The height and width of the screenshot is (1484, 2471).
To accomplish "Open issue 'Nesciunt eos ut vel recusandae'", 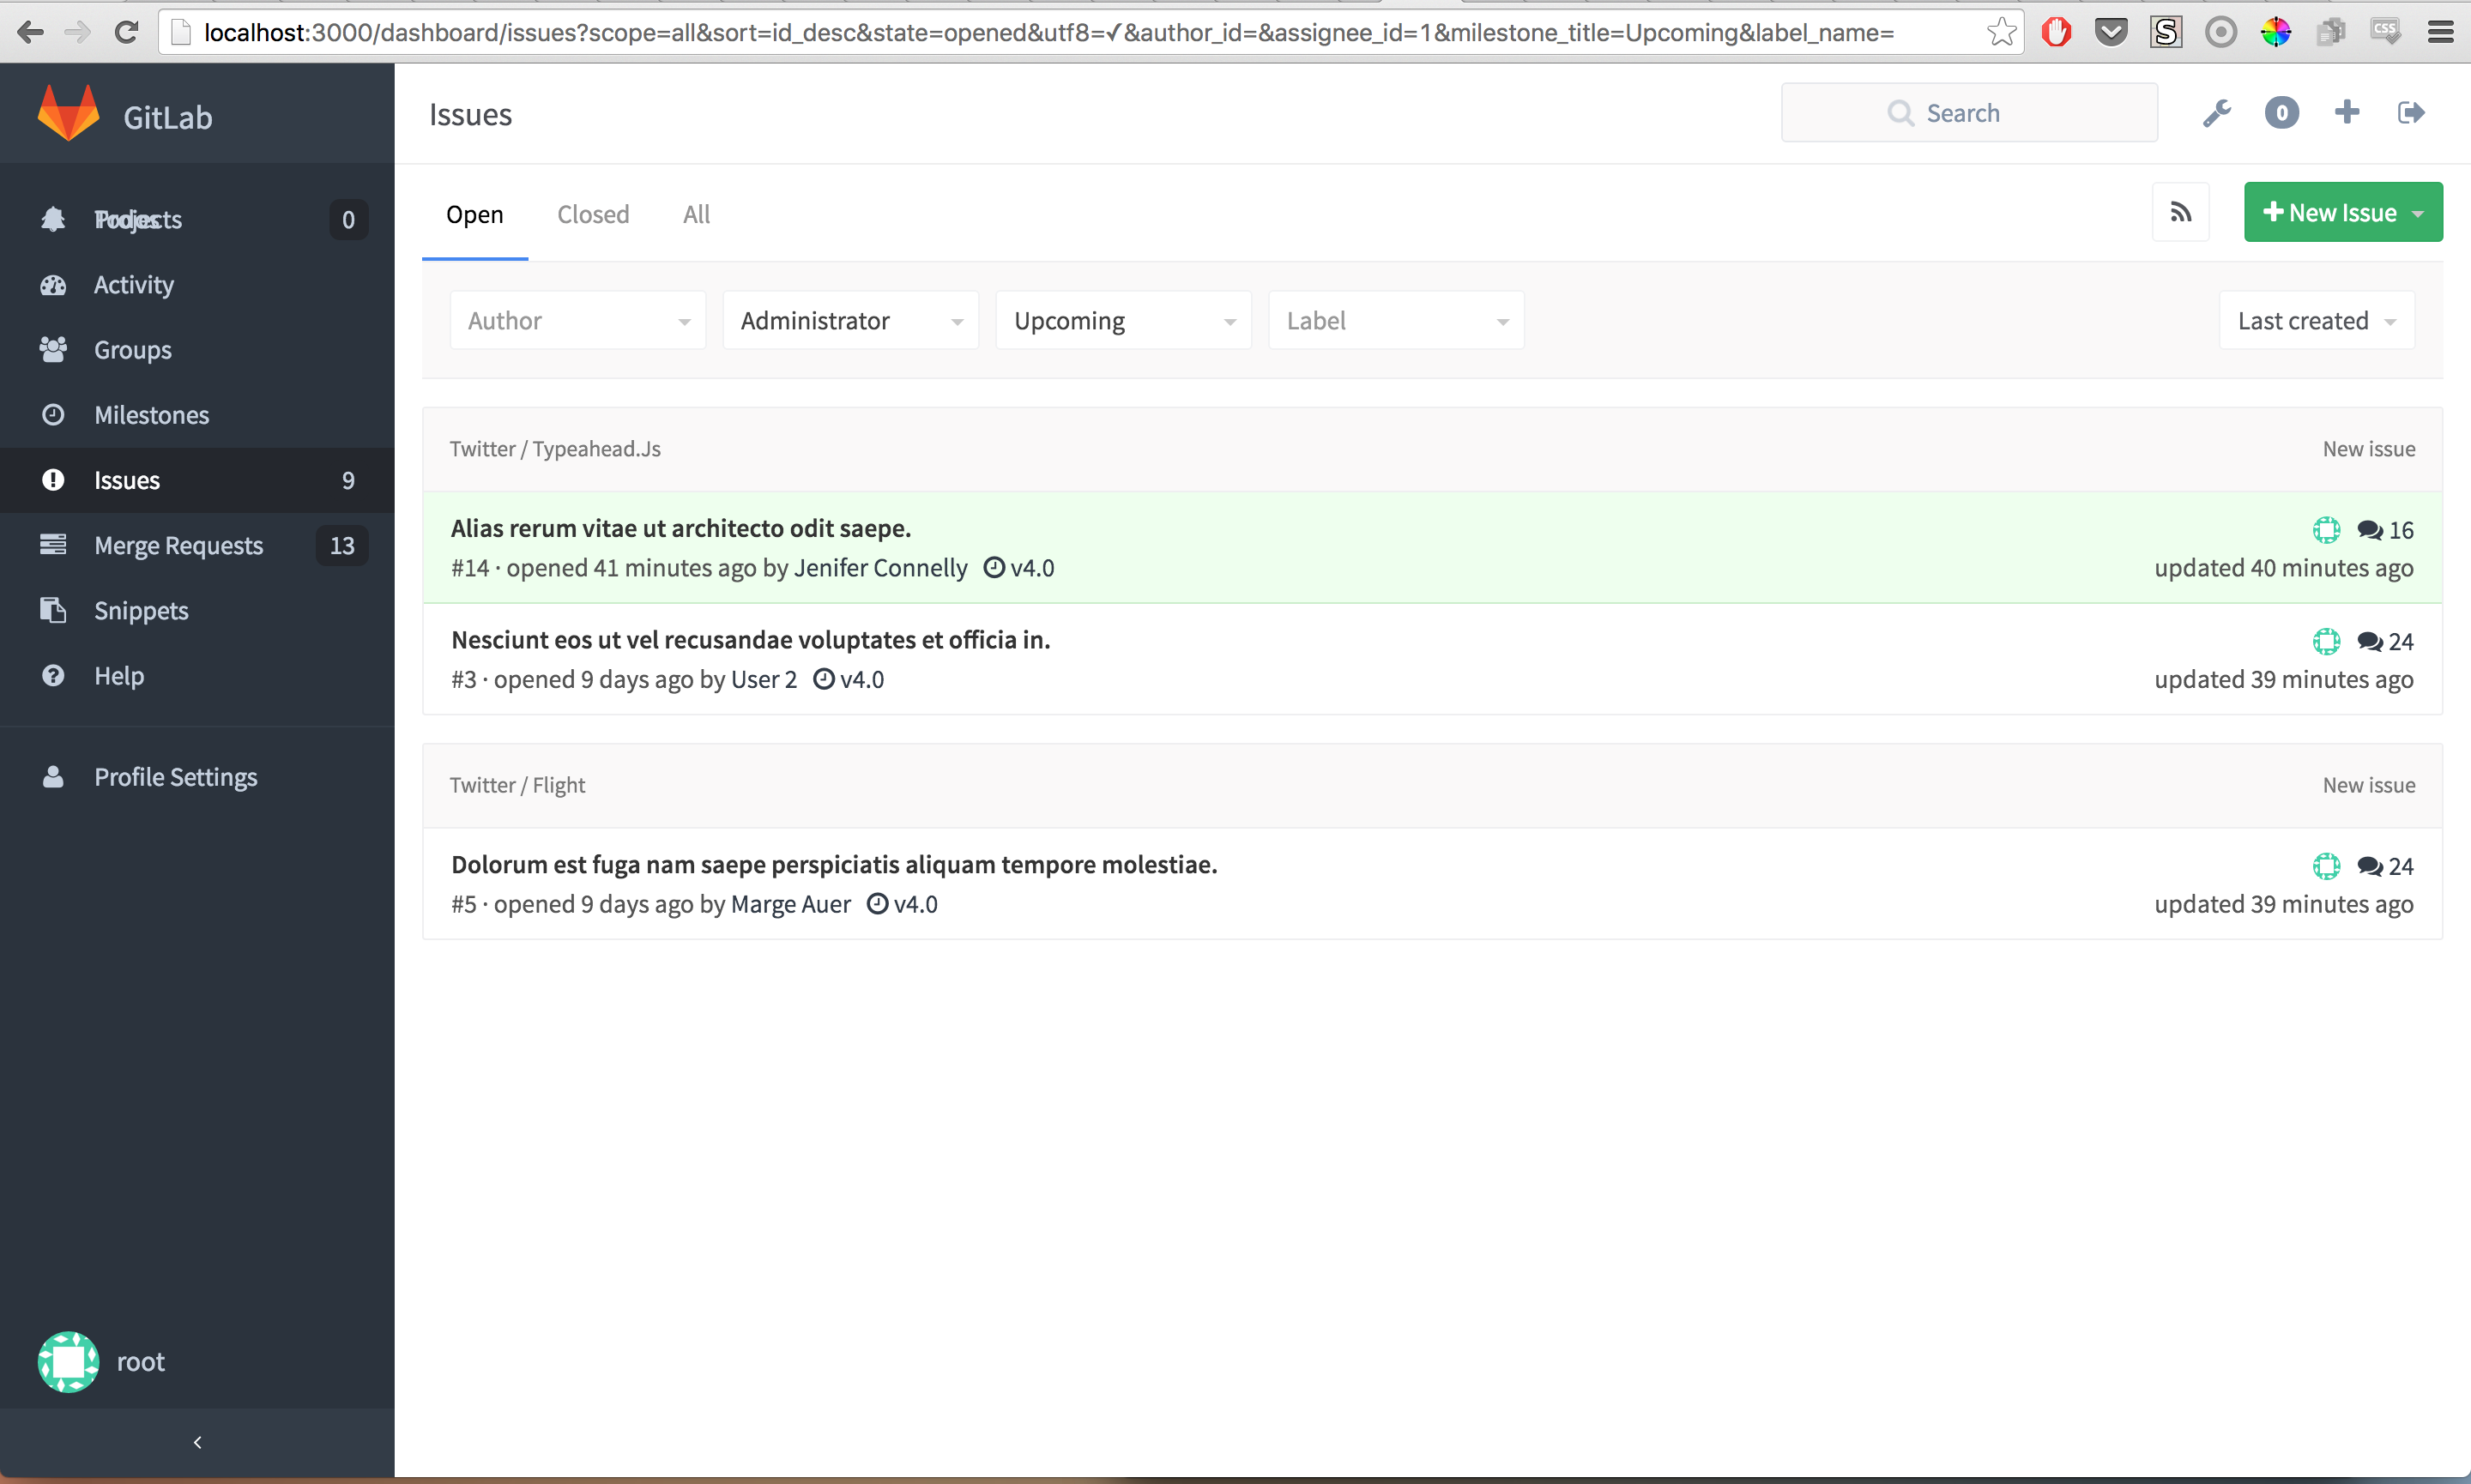I will [x=750, y=640].
